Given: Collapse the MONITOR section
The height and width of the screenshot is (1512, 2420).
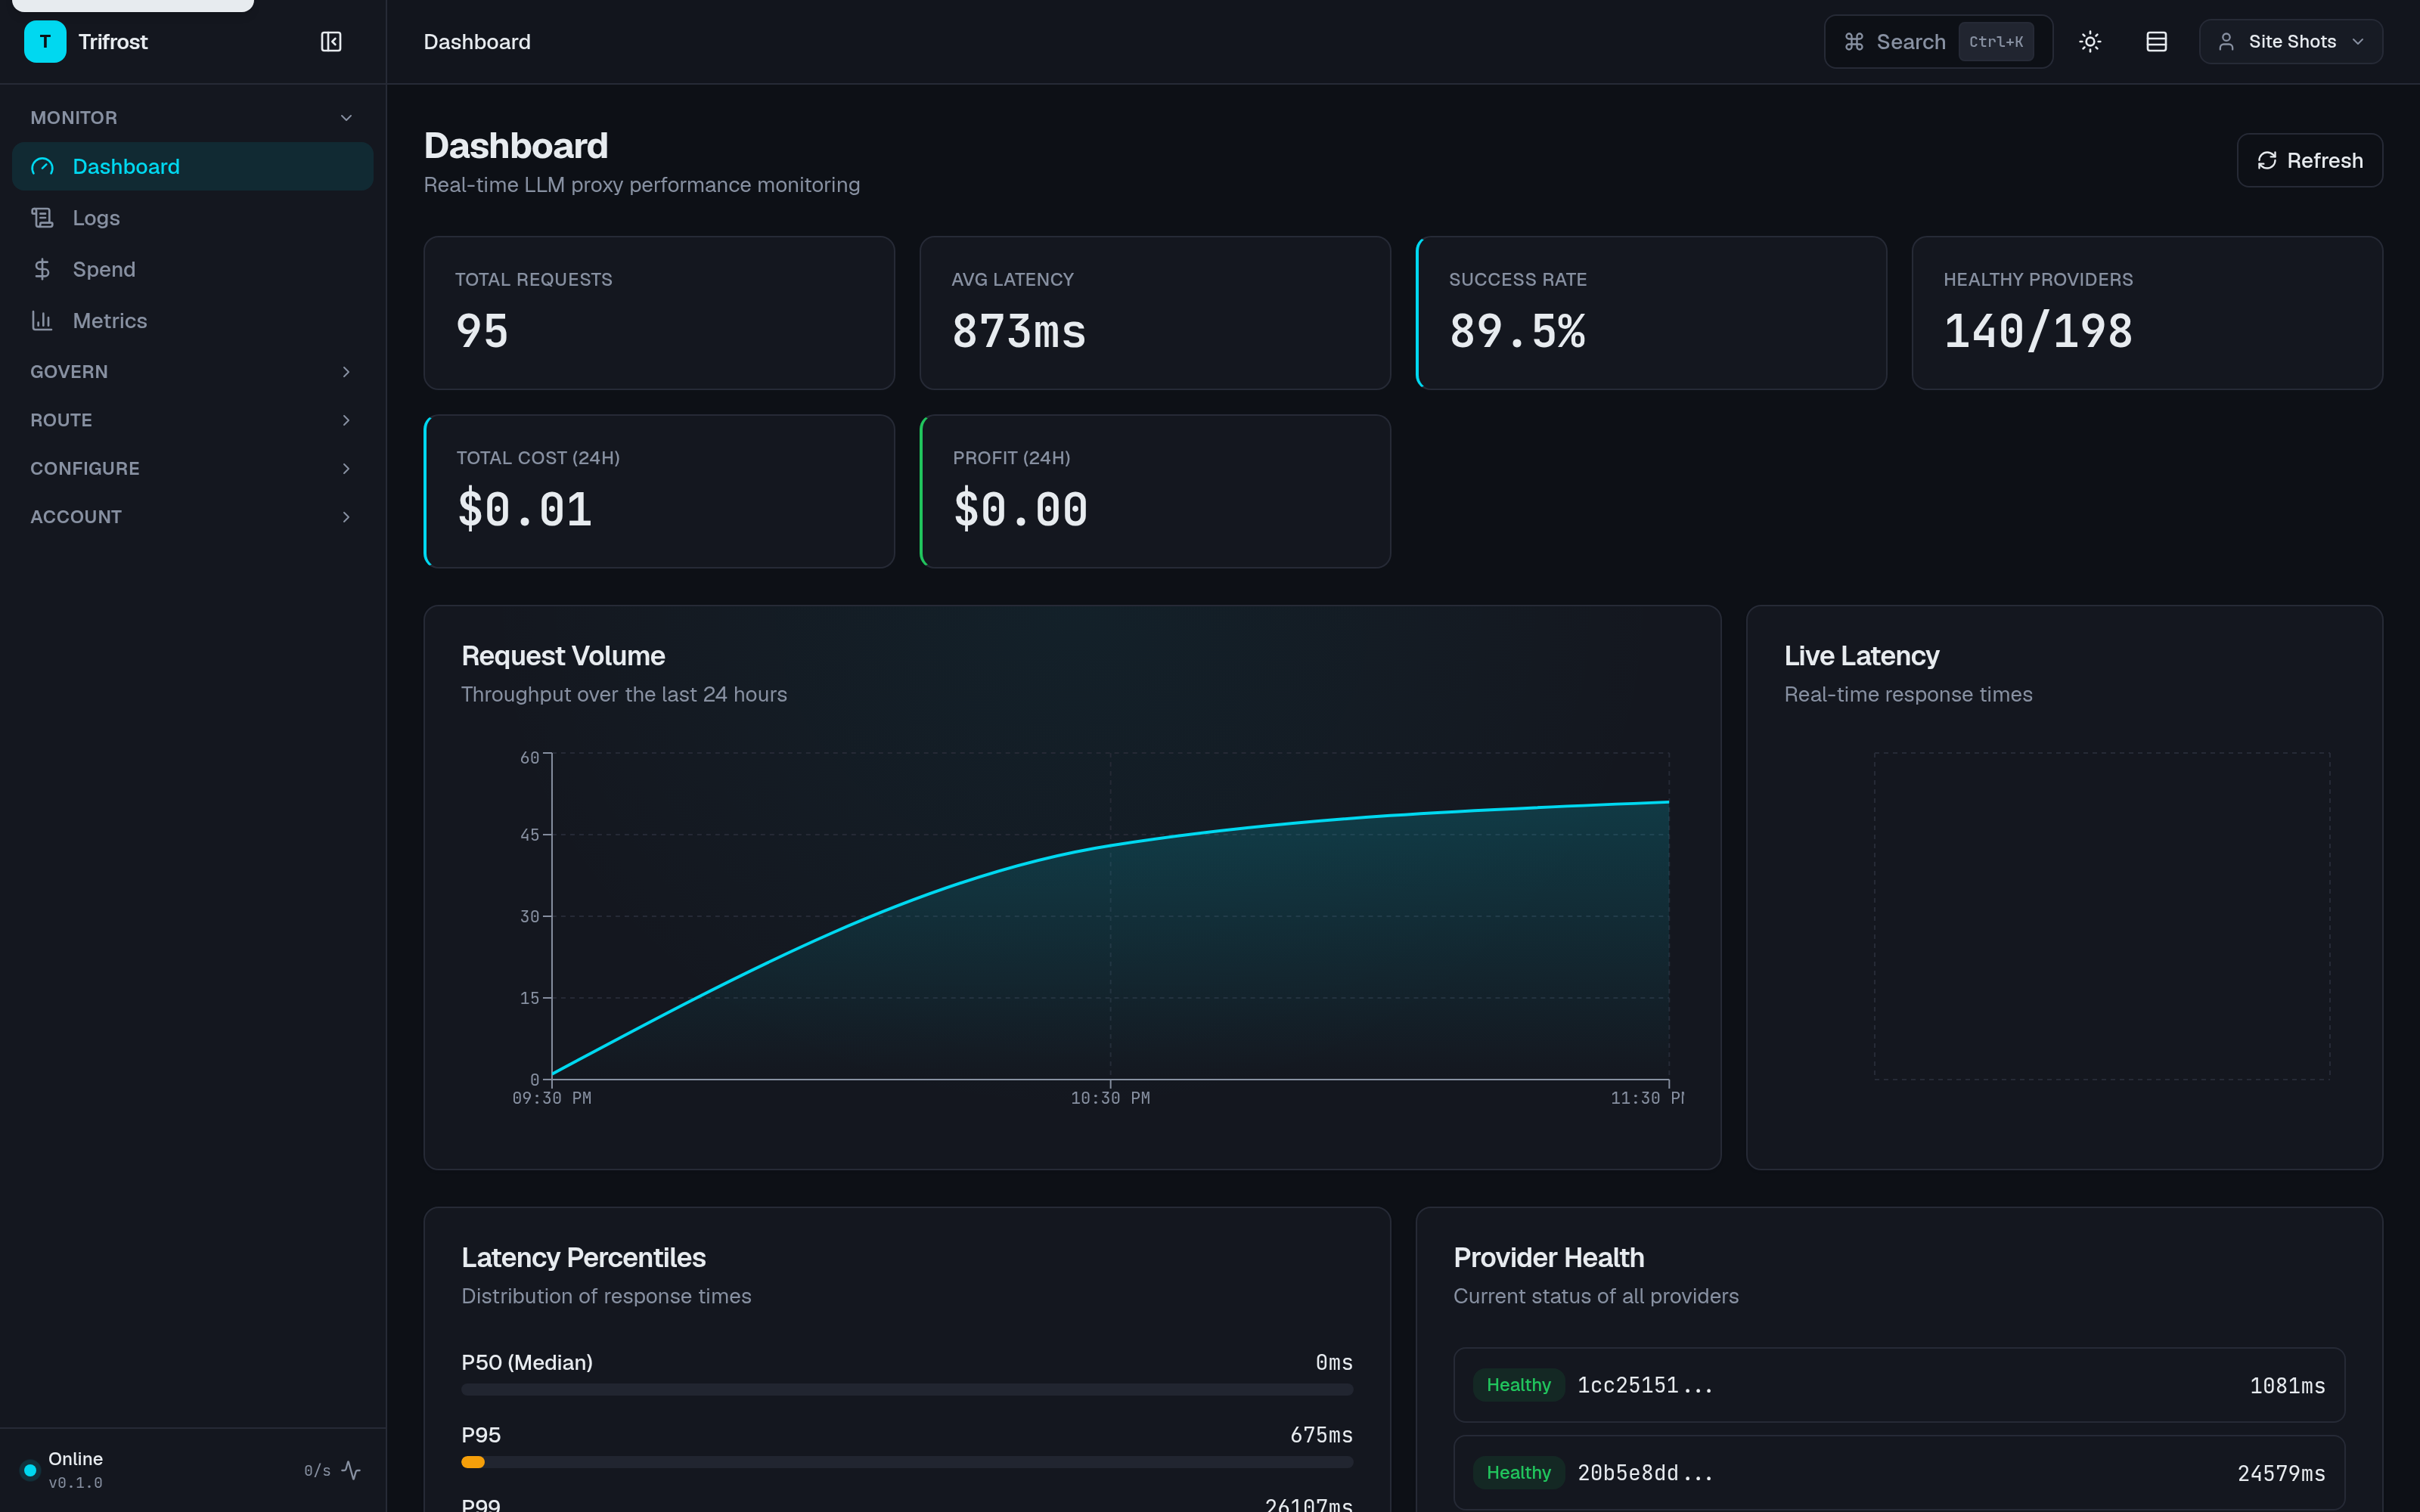Looking at the screenshot, I should click(192, 118).
